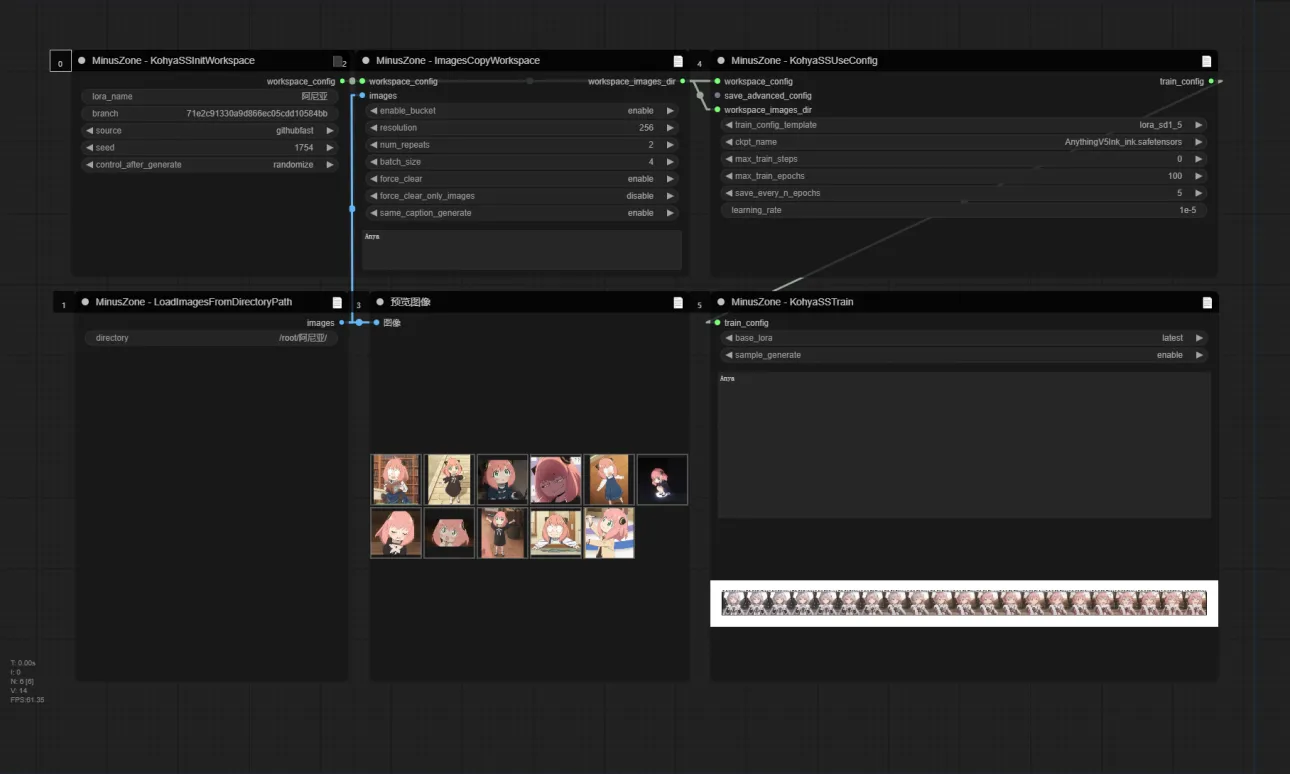Viewport: 1290px width, 774px height.
Task: Toggle the same_caption_generate option value
Action: [522, 213]
